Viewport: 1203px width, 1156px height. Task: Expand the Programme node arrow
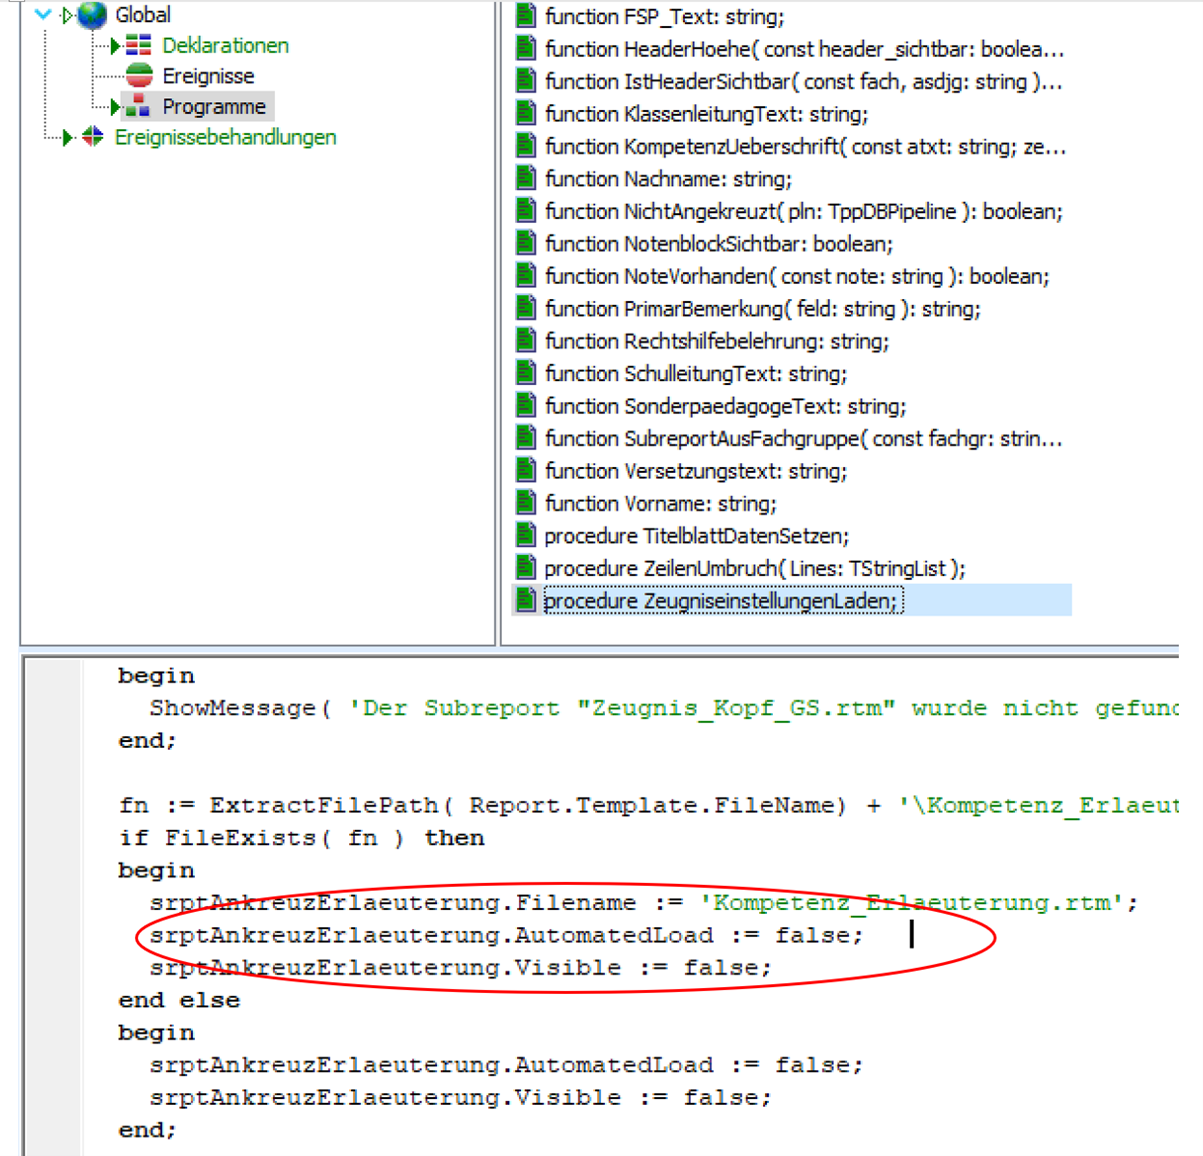(x=116, y=107)
